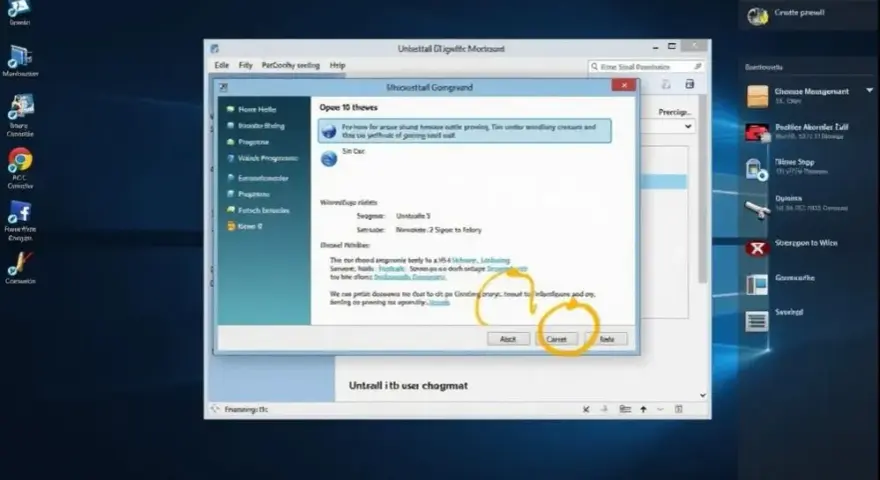Click the red X icon in the right panel

coord(757,248)
